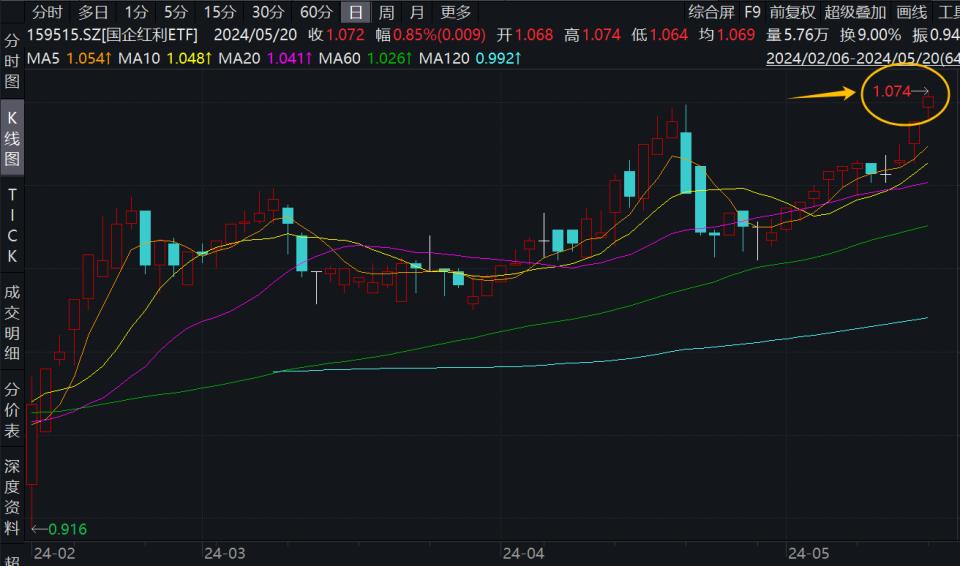This screenshot has width=960, height=566.
Task: Activate the 画线 drawing-line tool
Action: click(x=912, y=12)
